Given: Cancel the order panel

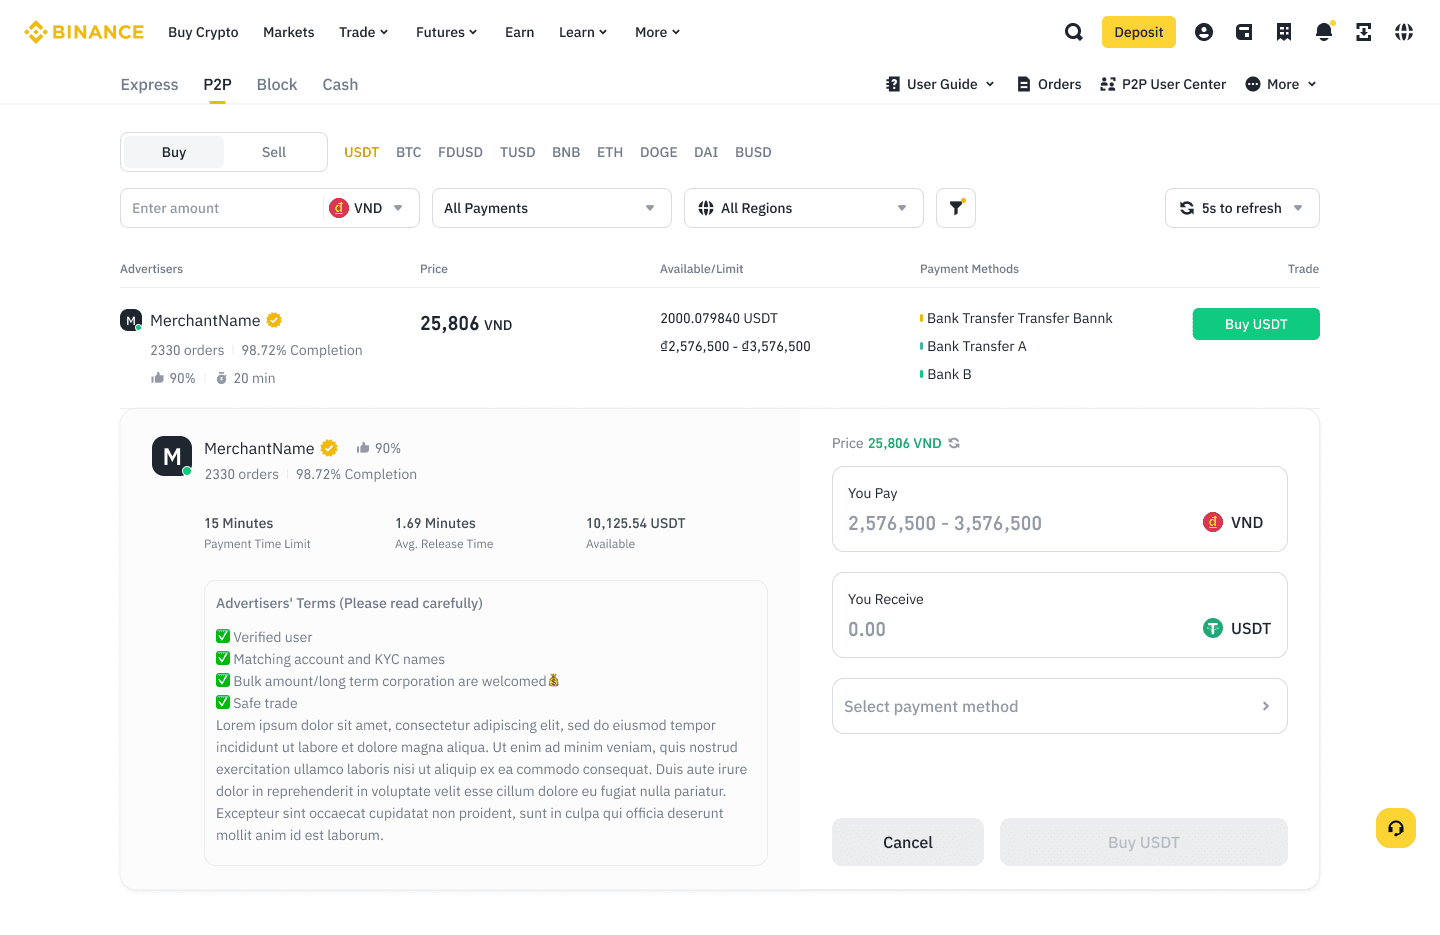Looking at the screenshot, I should click(x=908, y=842).
